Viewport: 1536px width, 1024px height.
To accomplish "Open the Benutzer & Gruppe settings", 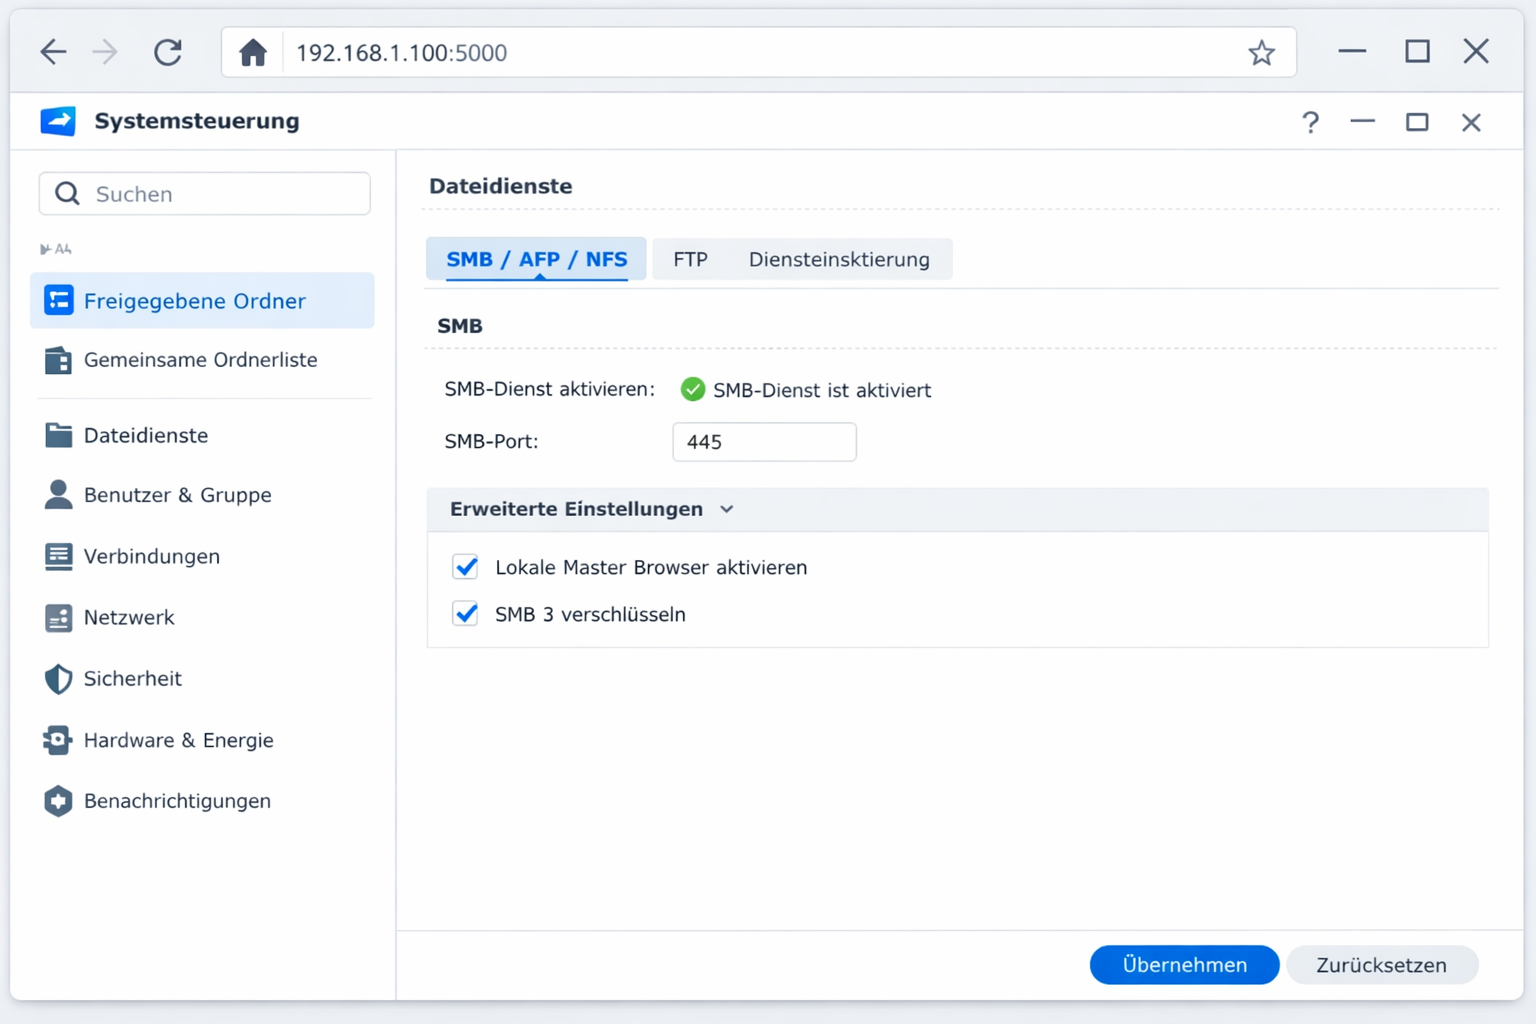I will 177,495.
